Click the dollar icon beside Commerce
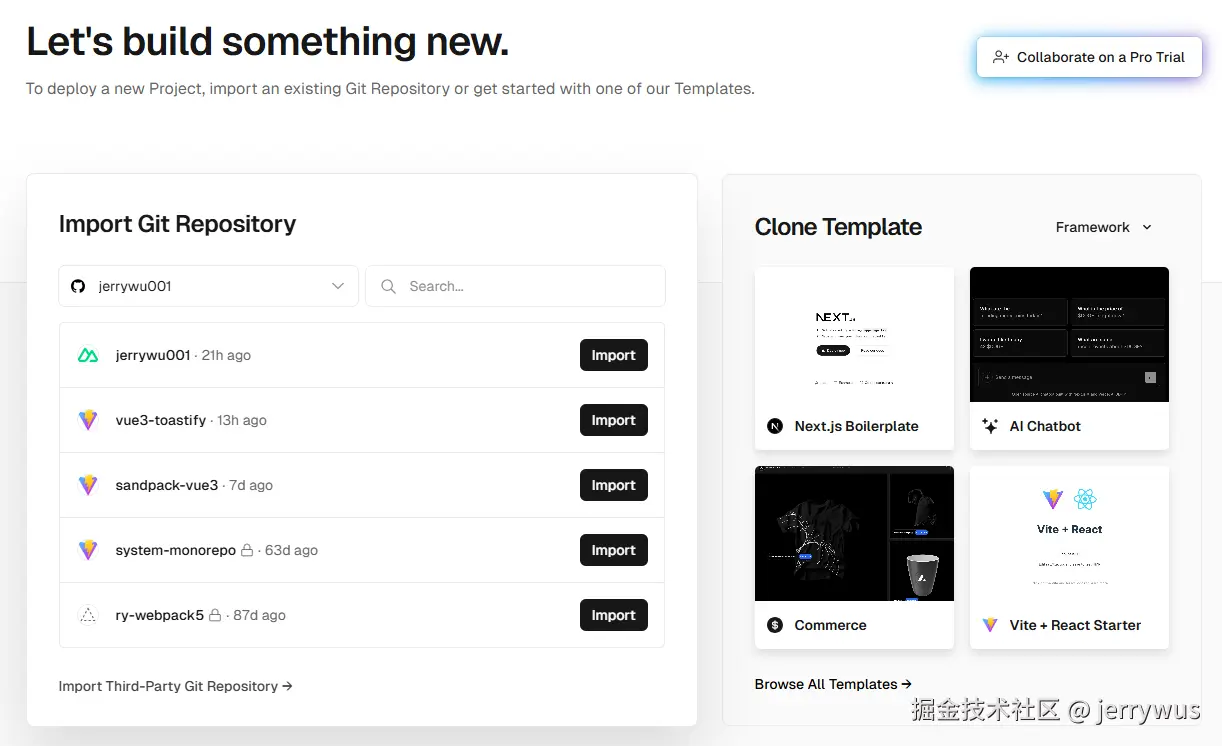Image resolution: width=1222 pixels, height=746 pixels. [x=775, y=625]
